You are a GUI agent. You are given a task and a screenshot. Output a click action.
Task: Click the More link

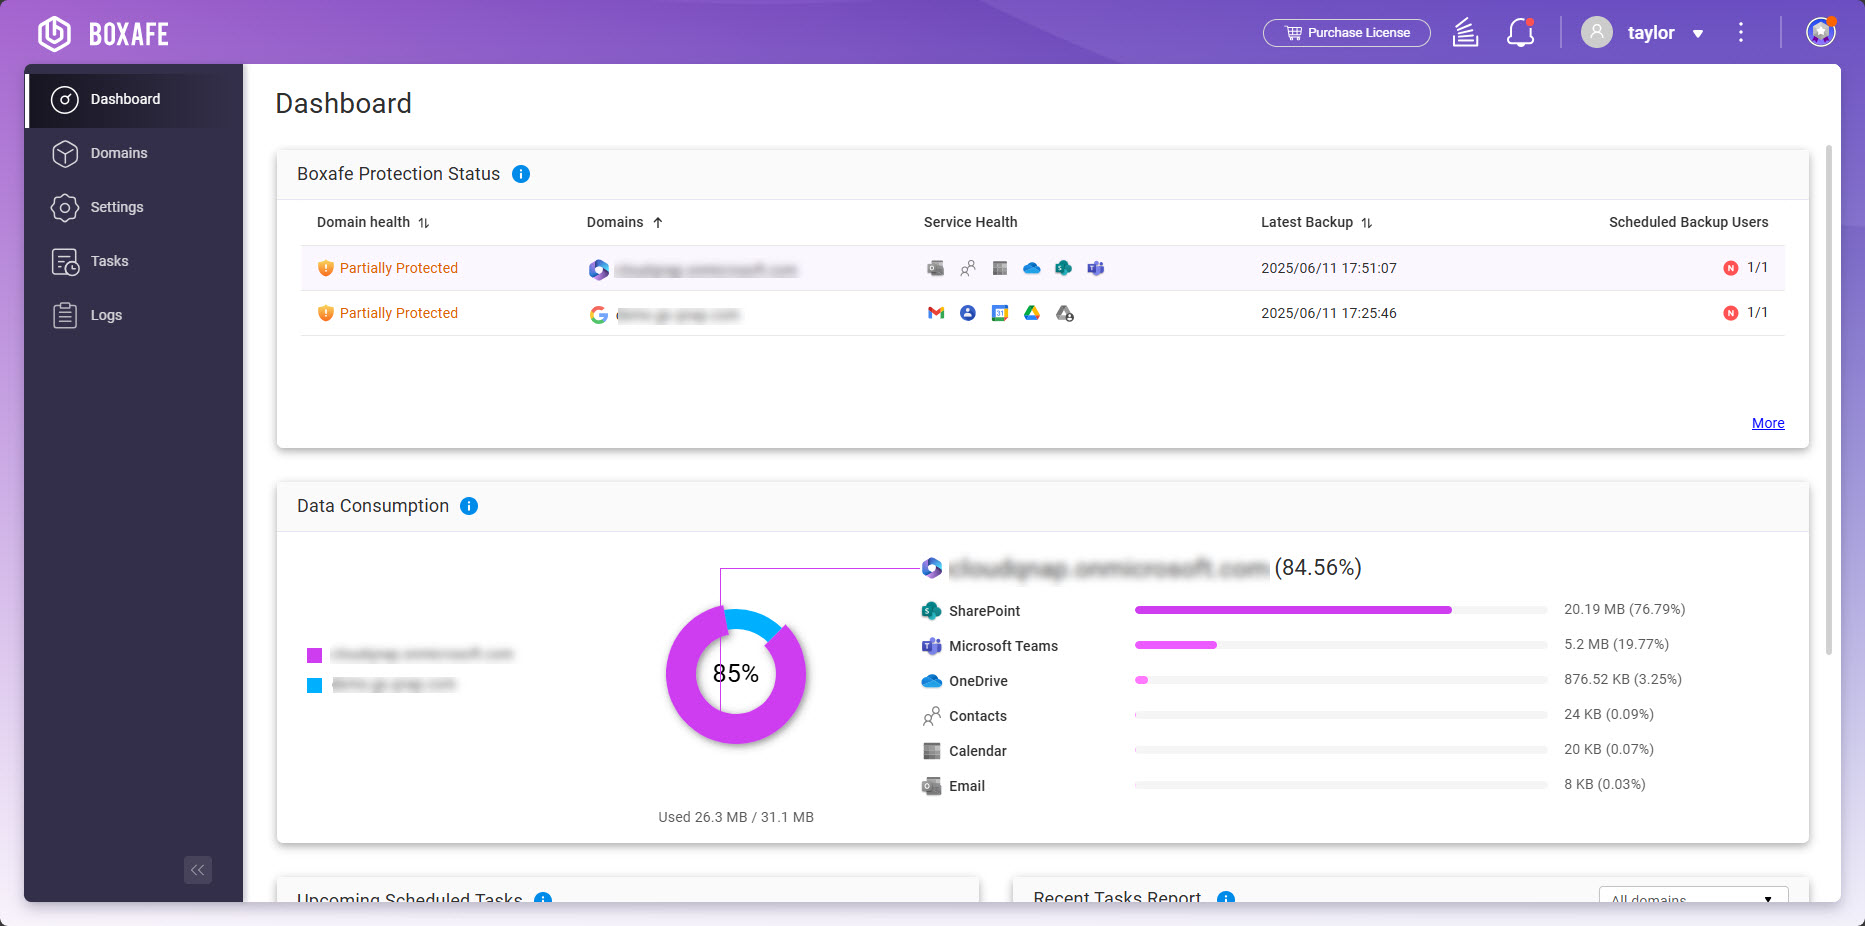click(x=1767, y=423)
